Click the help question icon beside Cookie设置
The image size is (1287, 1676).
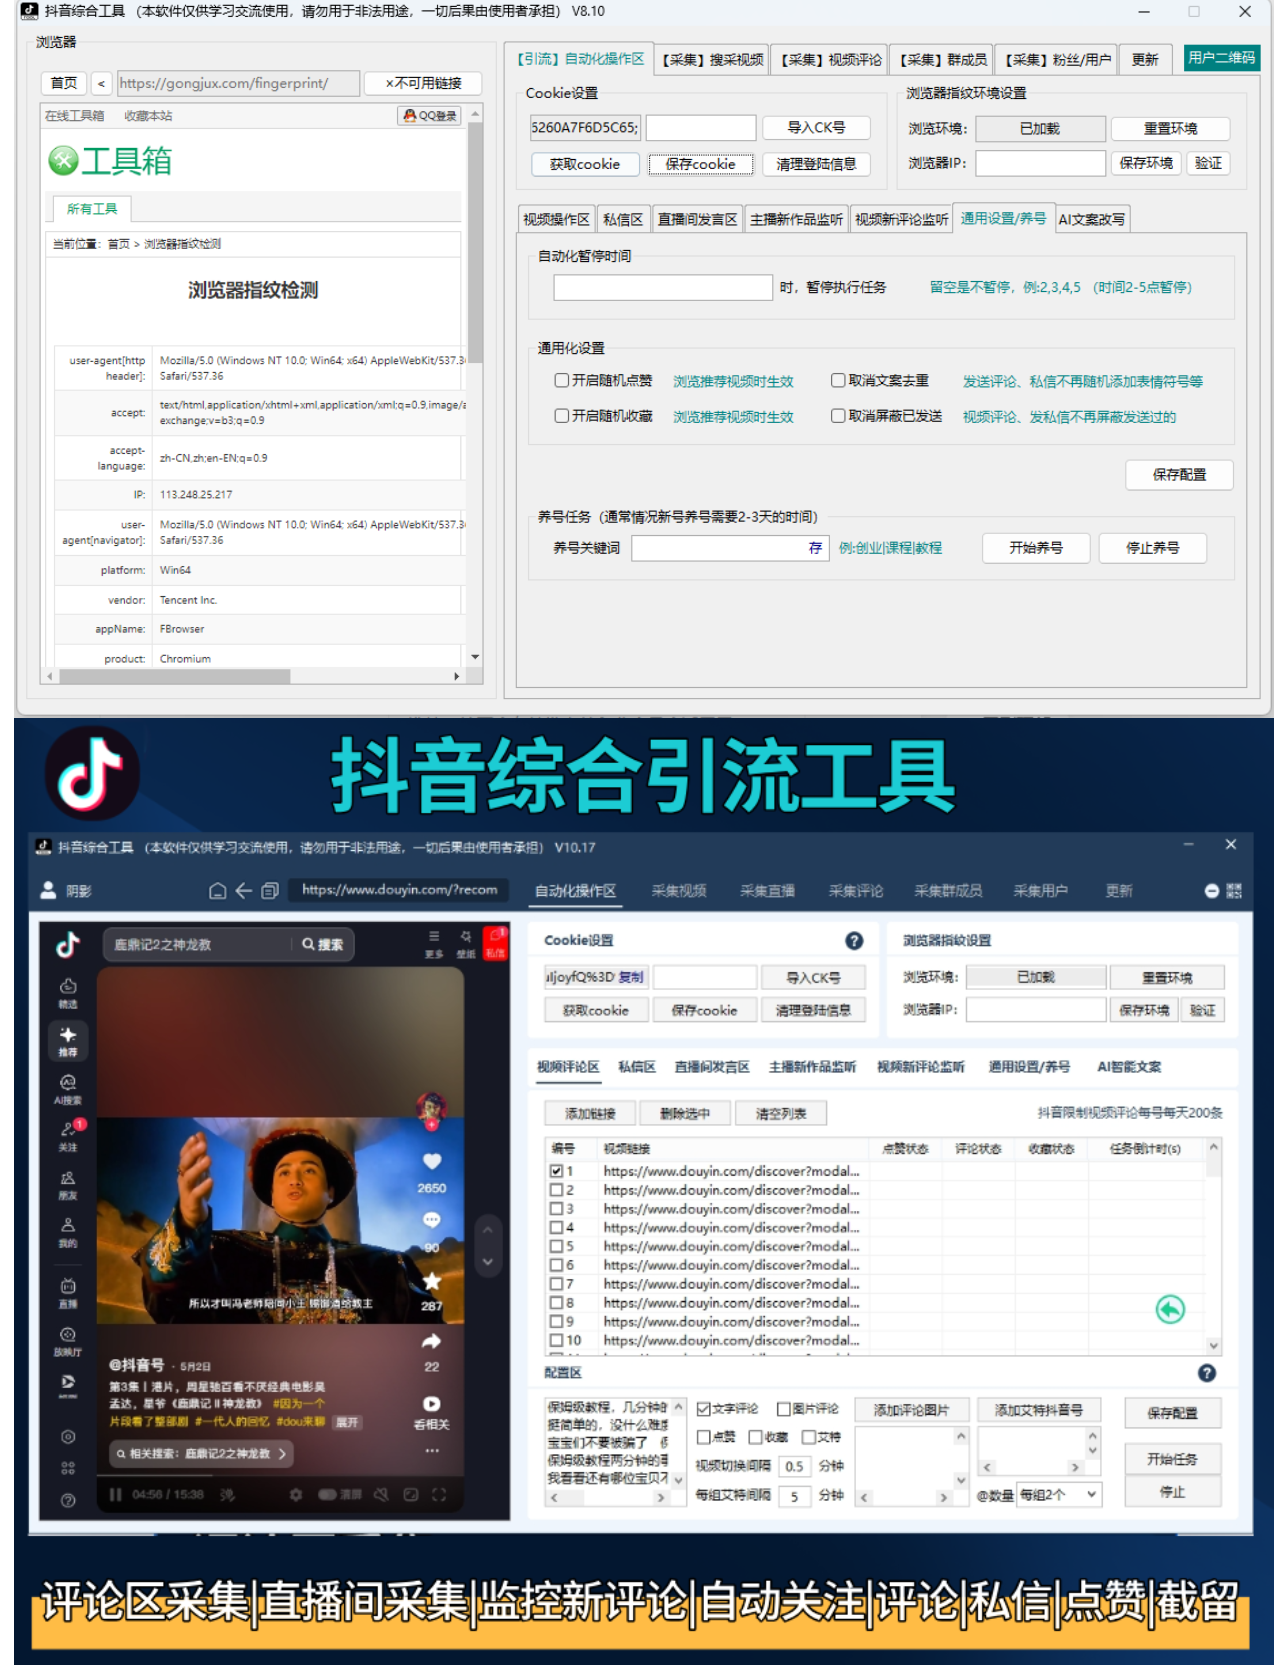[x=854, y=940]
